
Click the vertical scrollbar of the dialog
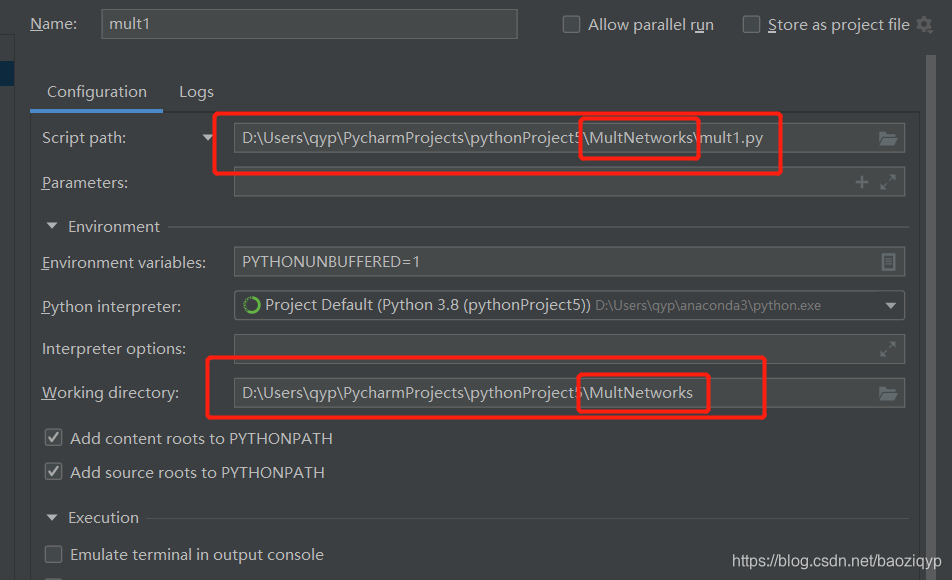tap(931, 316)
